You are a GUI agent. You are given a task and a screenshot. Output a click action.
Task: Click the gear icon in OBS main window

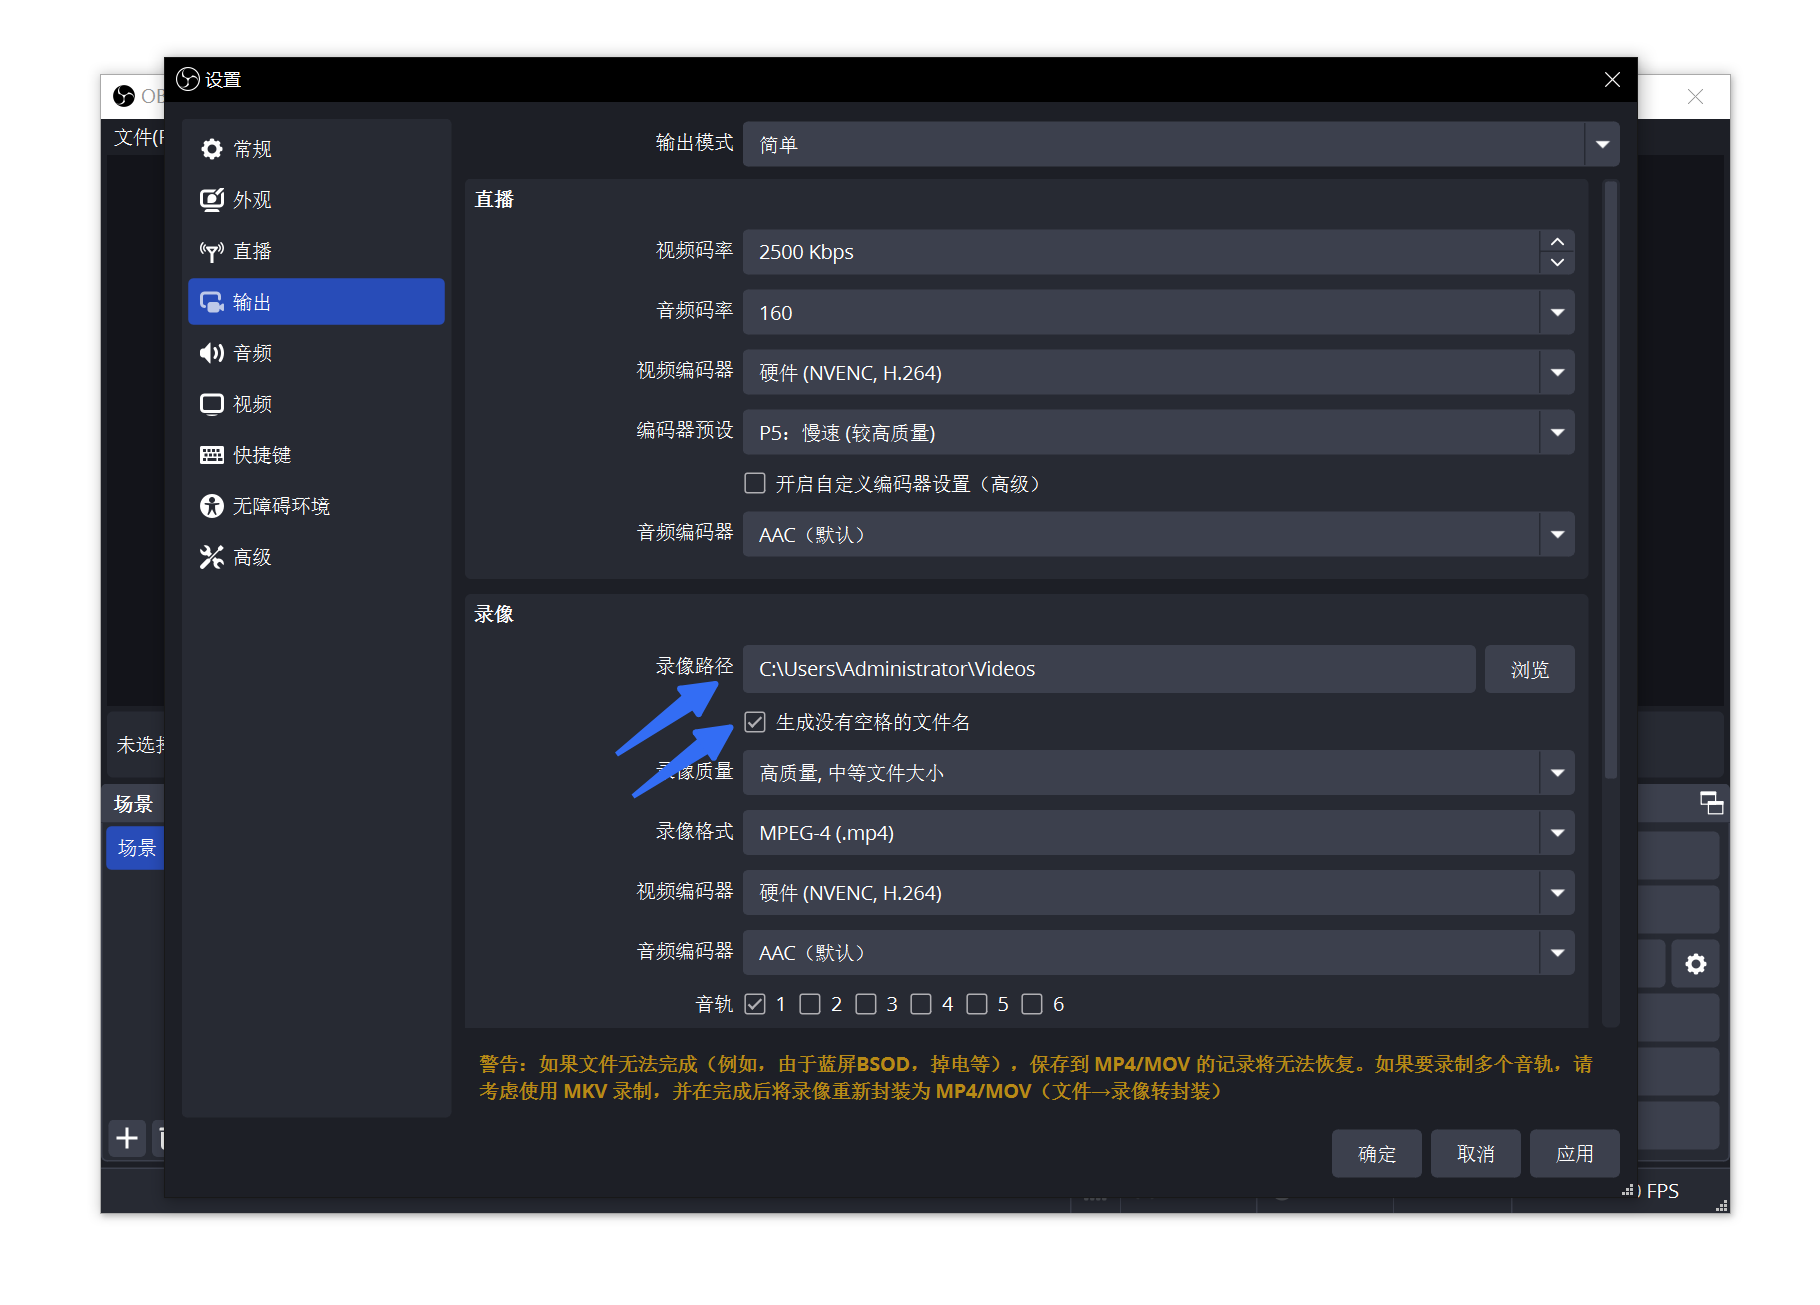(1696, 964)
